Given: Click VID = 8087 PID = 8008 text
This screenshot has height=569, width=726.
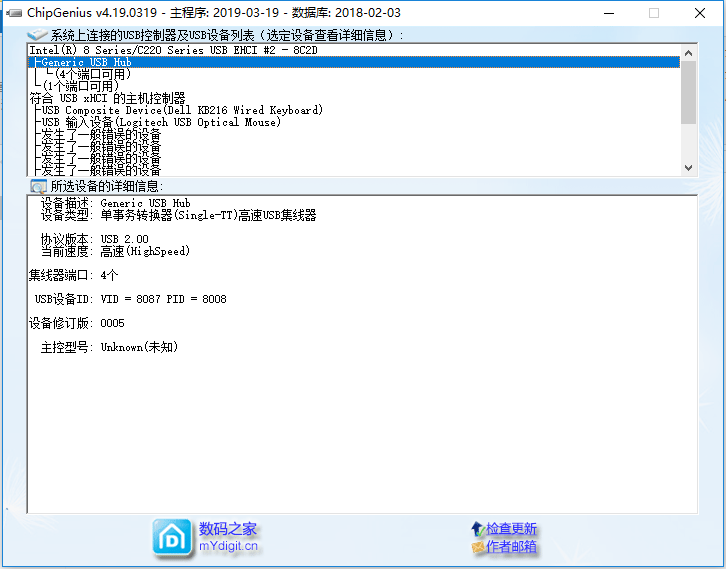Looking at the screenshot, I should coord(163,299).
